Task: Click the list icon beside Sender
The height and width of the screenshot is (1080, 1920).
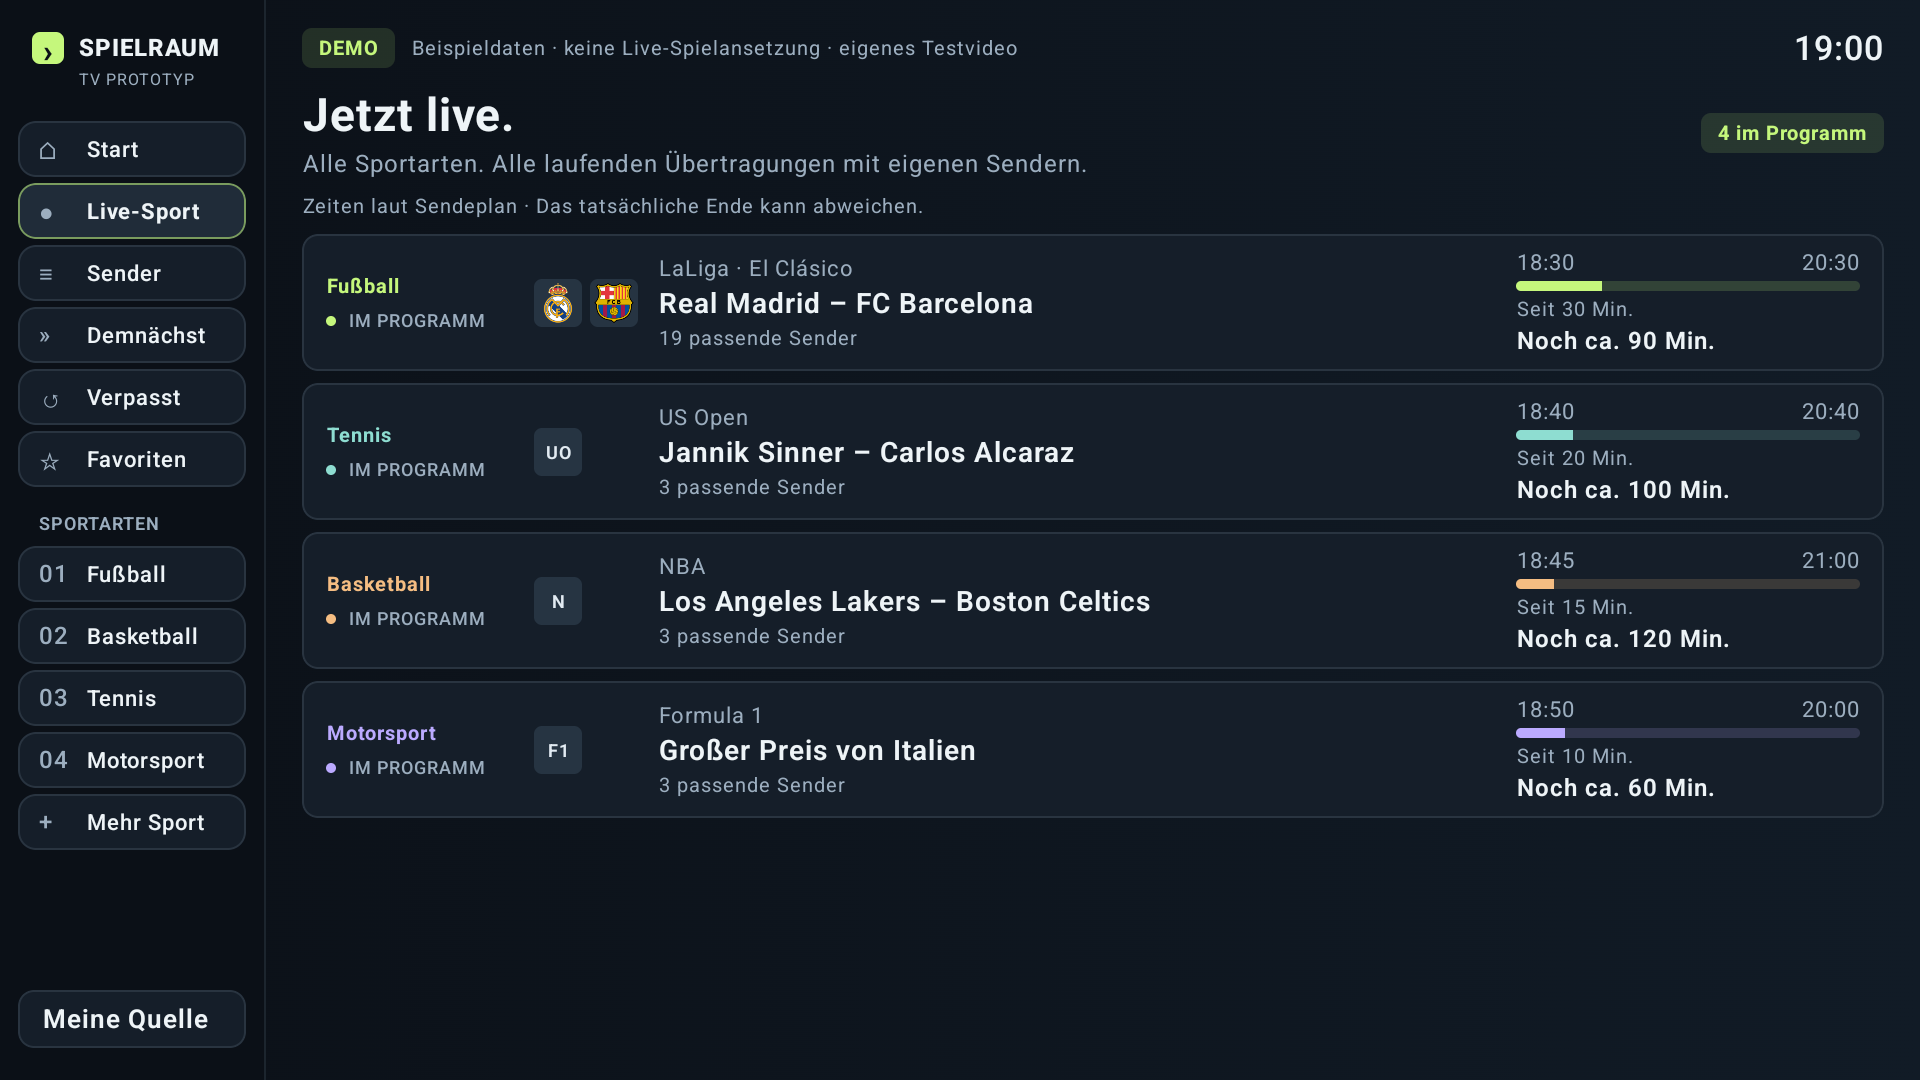Action: 46,274
